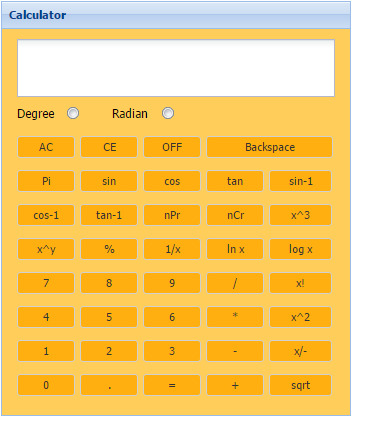
Task: Insert Pi using the Pi button
Action: (46, 181)
